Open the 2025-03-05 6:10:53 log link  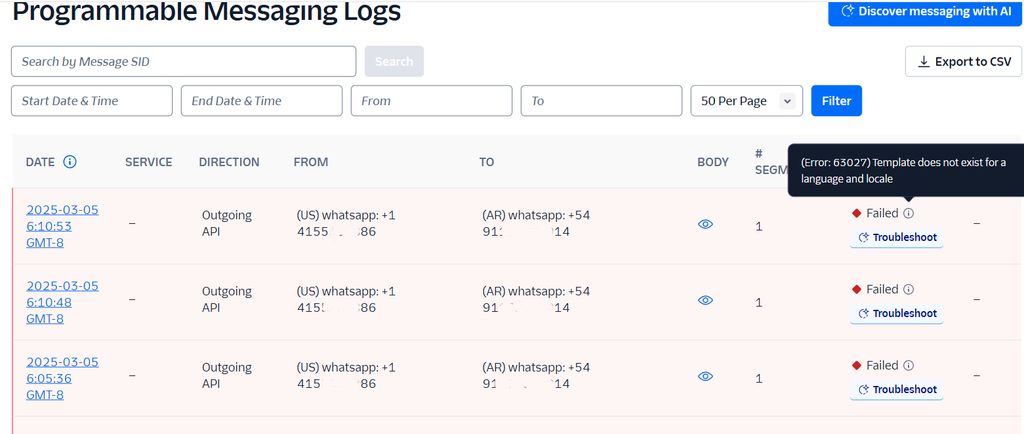62,225
